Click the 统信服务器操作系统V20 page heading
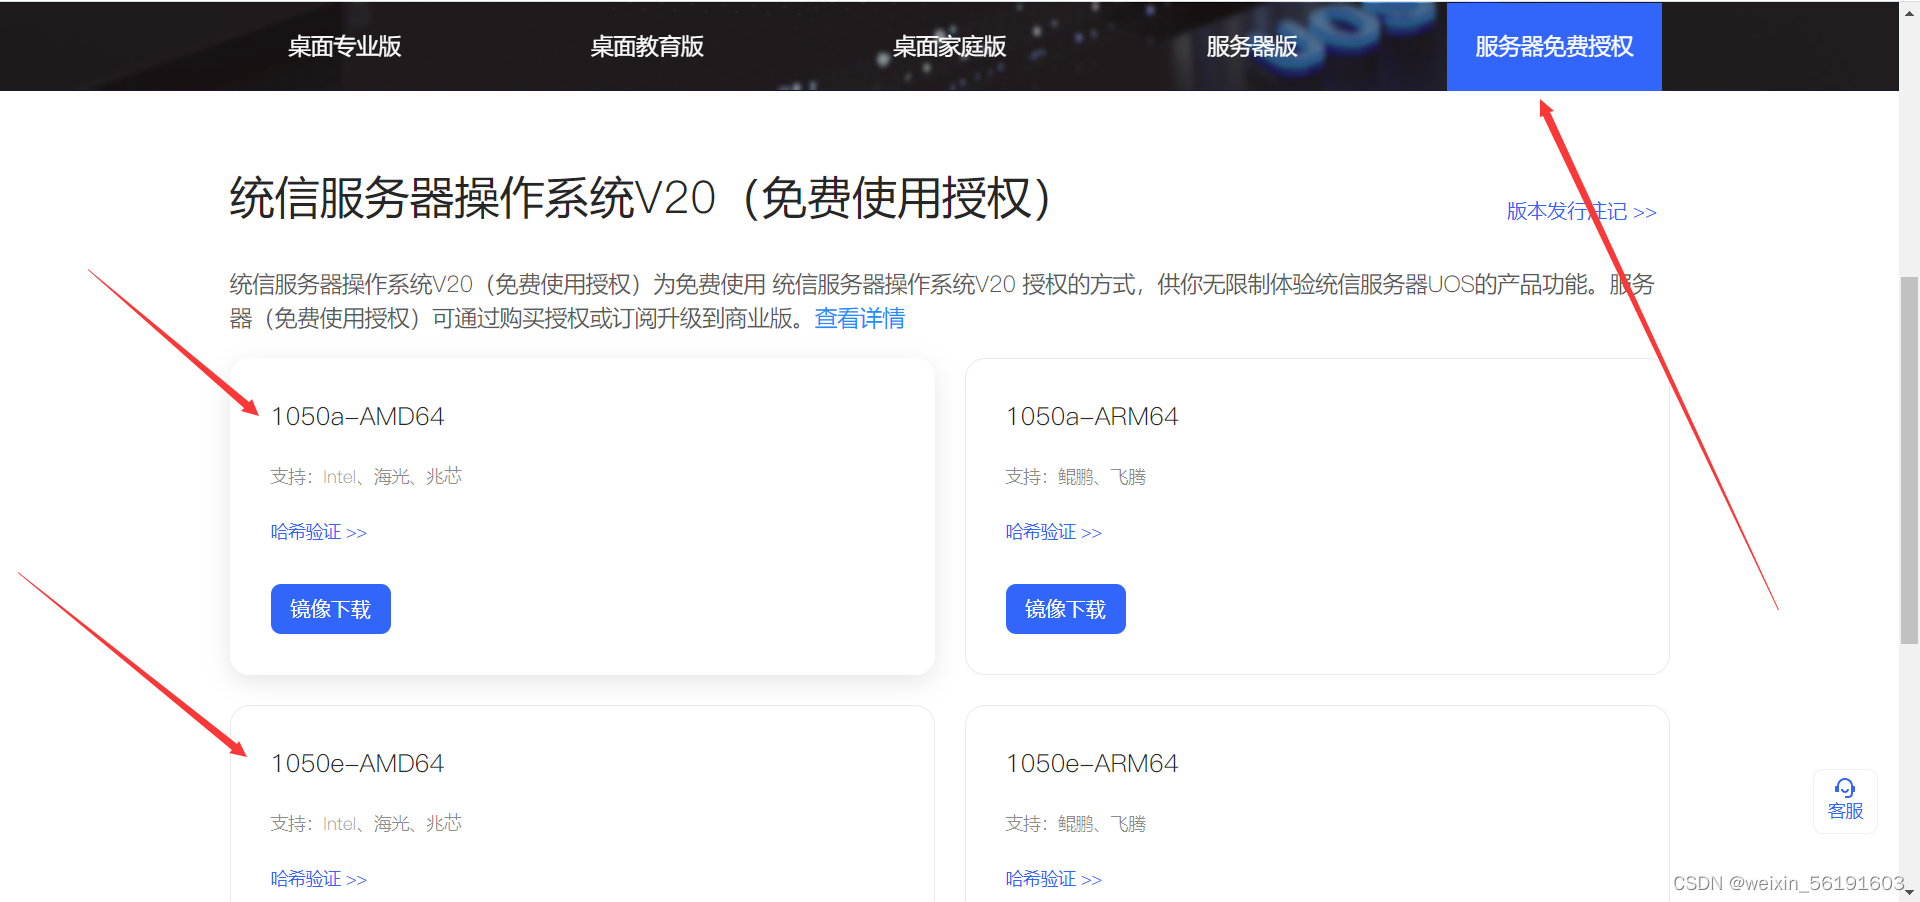 641,198
